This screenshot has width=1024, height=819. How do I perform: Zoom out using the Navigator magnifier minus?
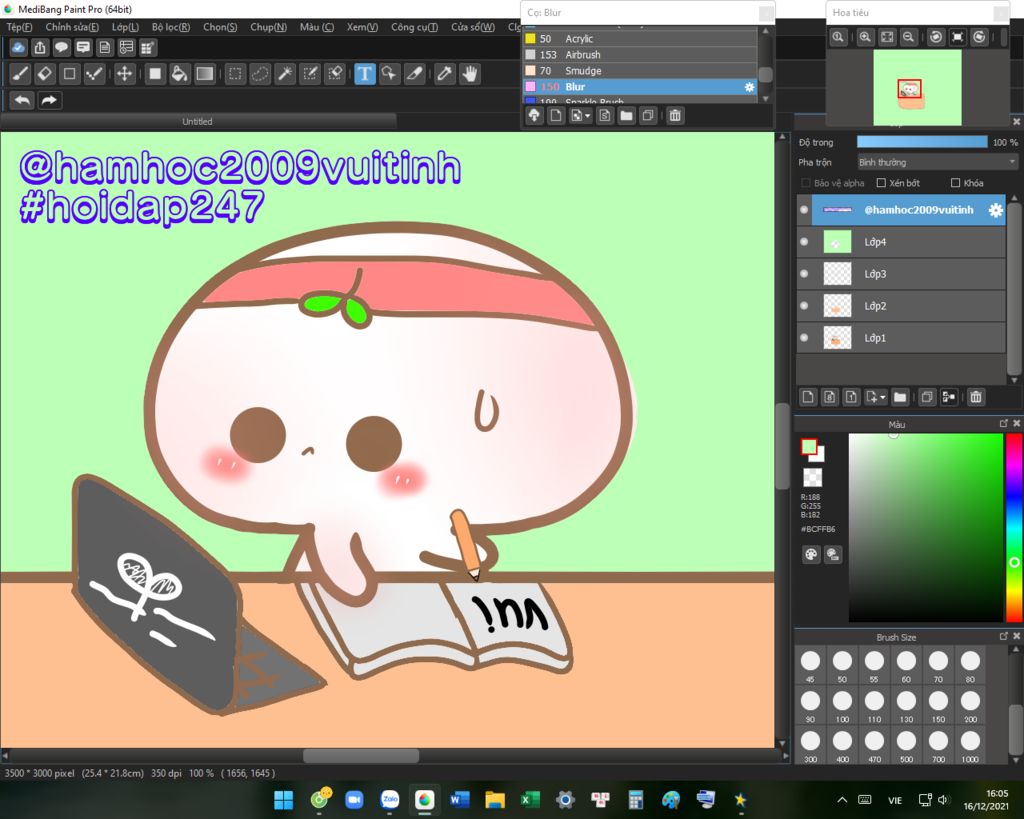(x=908, y=37)
